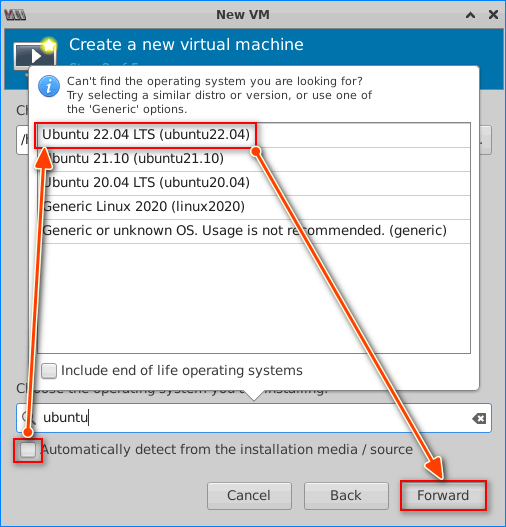Roll up the New VM window
Viewport: 506px width, 527px height.
click(x=470, y=15)
